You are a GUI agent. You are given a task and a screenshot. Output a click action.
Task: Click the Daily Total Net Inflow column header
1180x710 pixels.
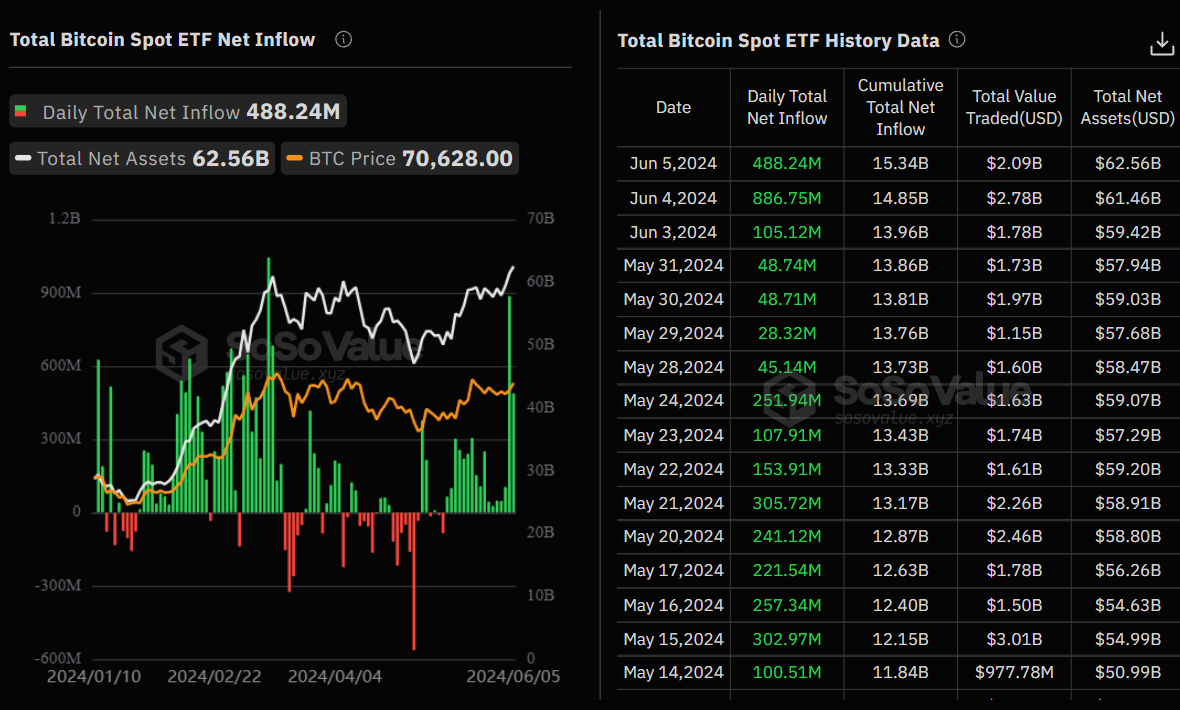787,108
